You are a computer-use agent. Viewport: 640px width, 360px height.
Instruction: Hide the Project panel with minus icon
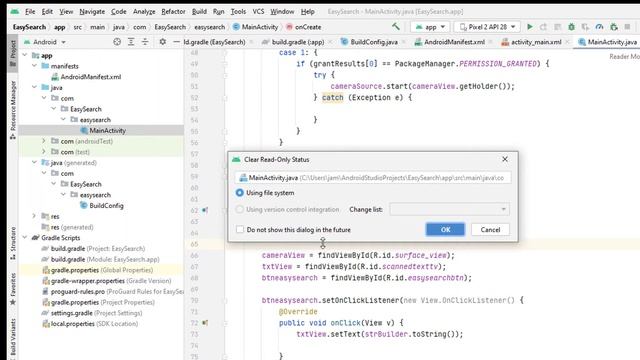click(x=176, y=42)
